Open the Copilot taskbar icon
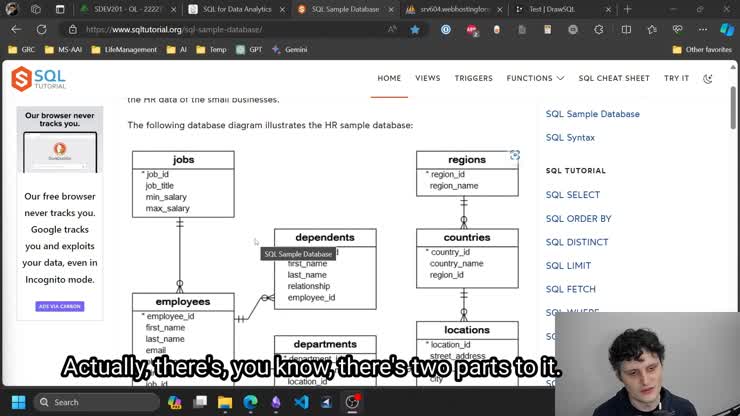The height and width of the screenshot is (416, 740). point(175,402)
